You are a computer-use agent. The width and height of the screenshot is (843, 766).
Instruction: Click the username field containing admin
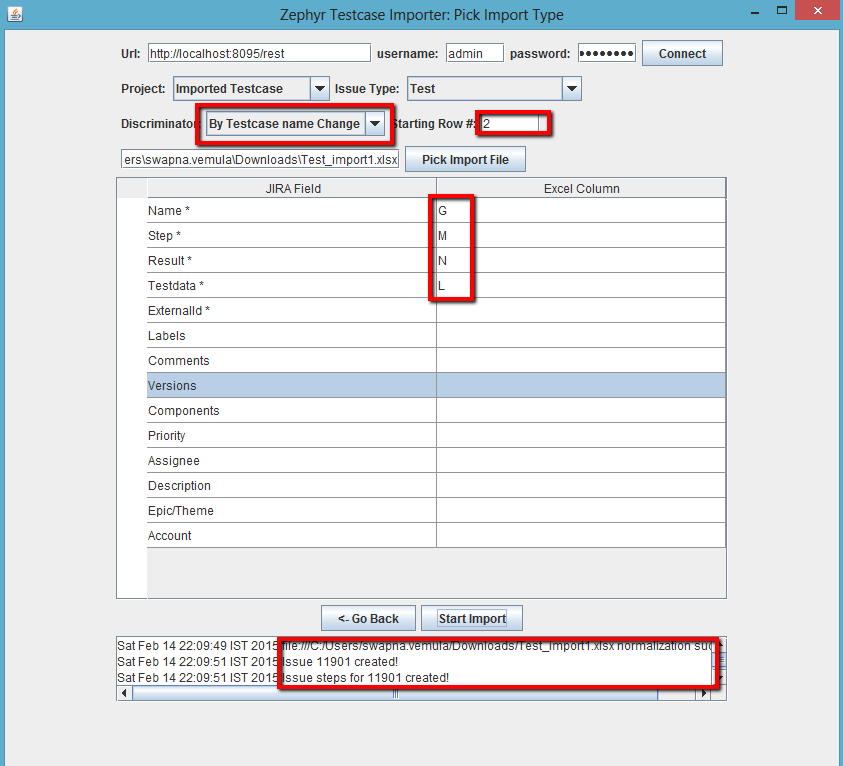pos(475,53)
